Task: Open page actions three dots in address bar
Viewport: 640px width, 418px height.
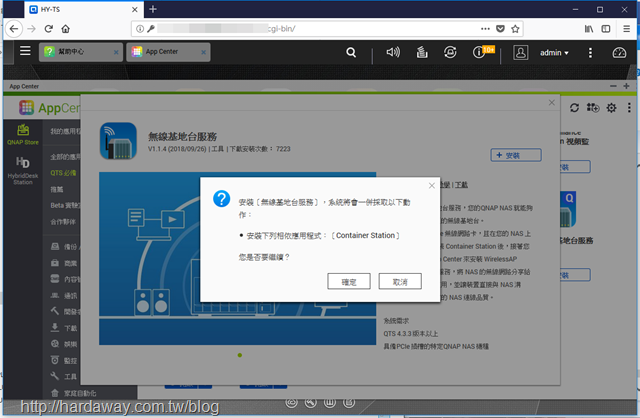Action: (485, 29)
